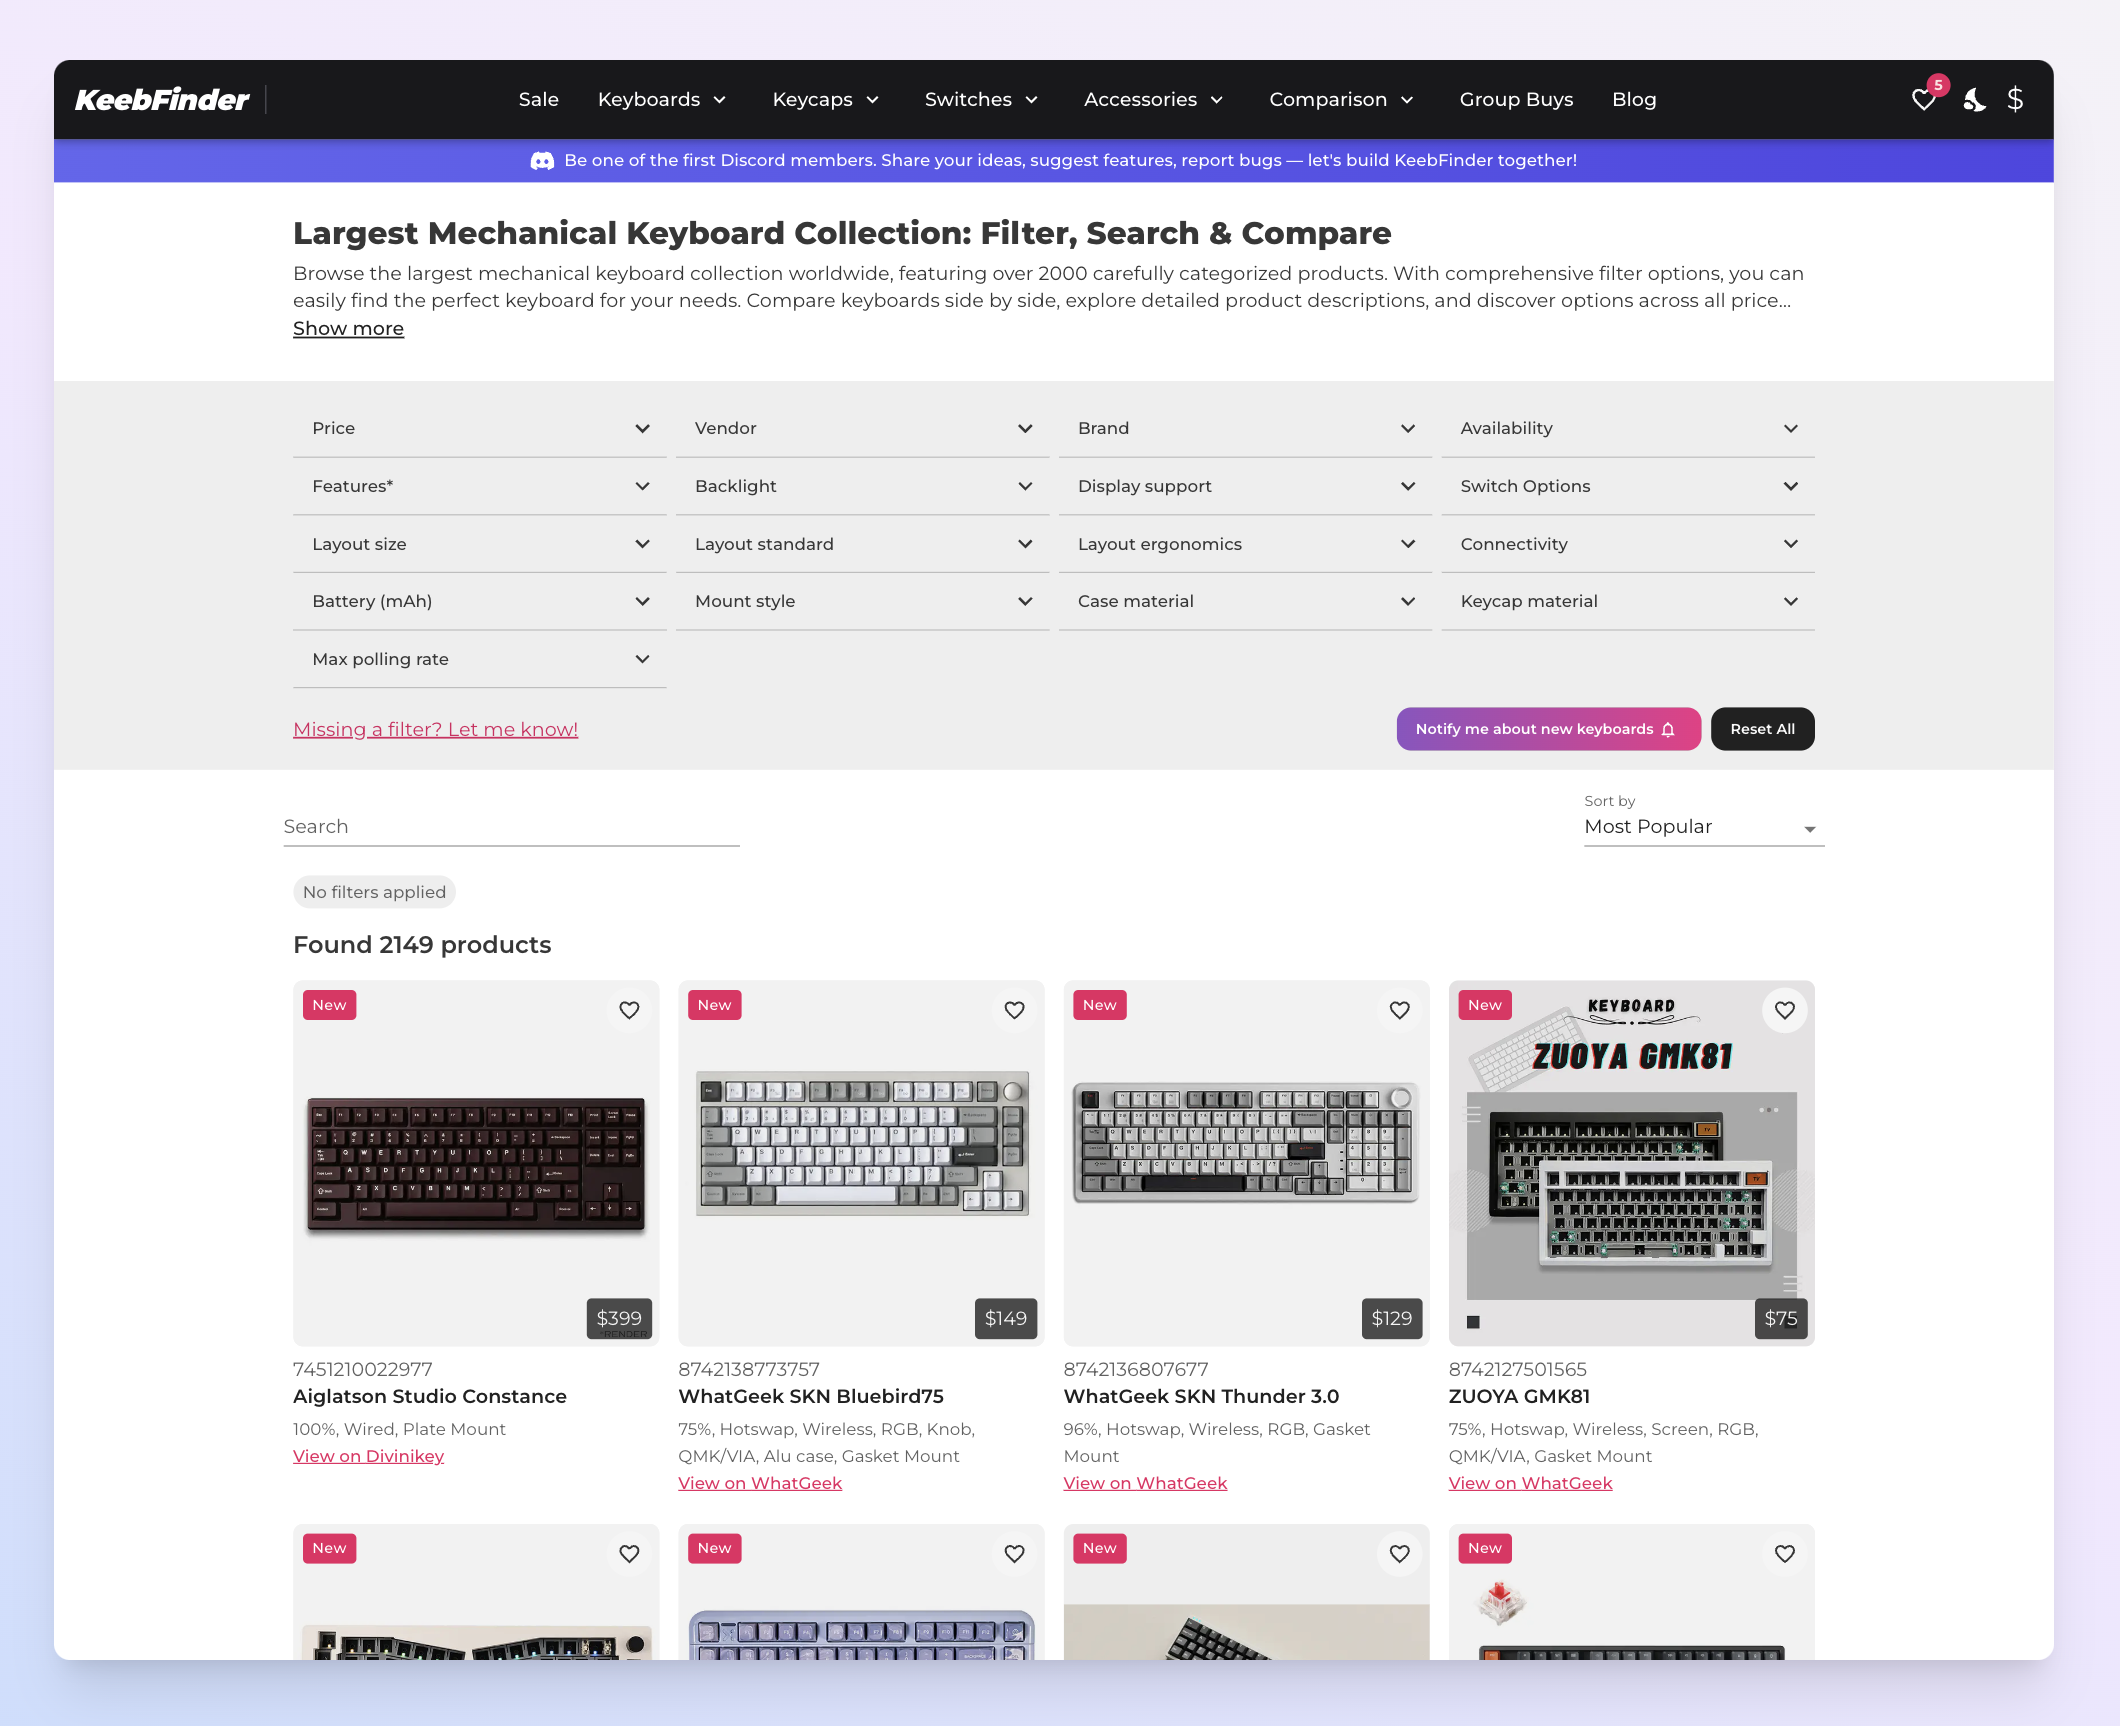Open the Keyboards menu

pyautogui.click(x=662, y=100)
